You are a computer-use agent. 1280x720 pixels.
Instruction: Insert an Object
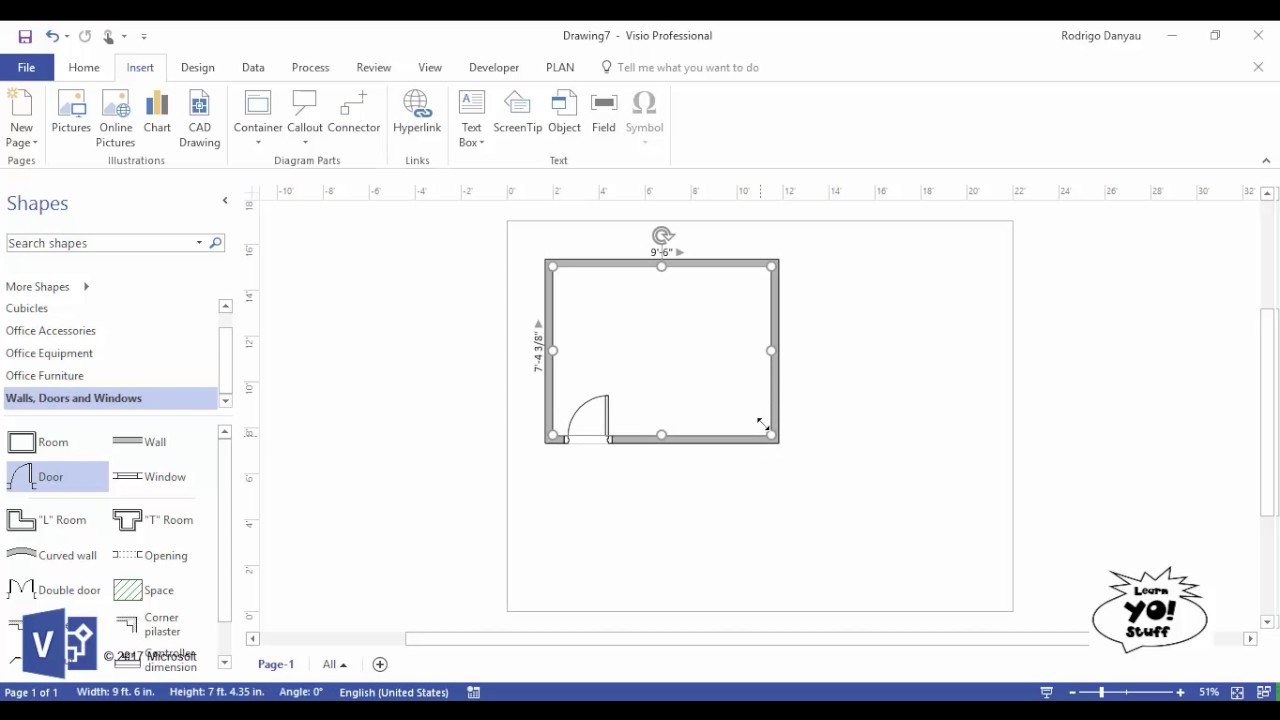564,112
